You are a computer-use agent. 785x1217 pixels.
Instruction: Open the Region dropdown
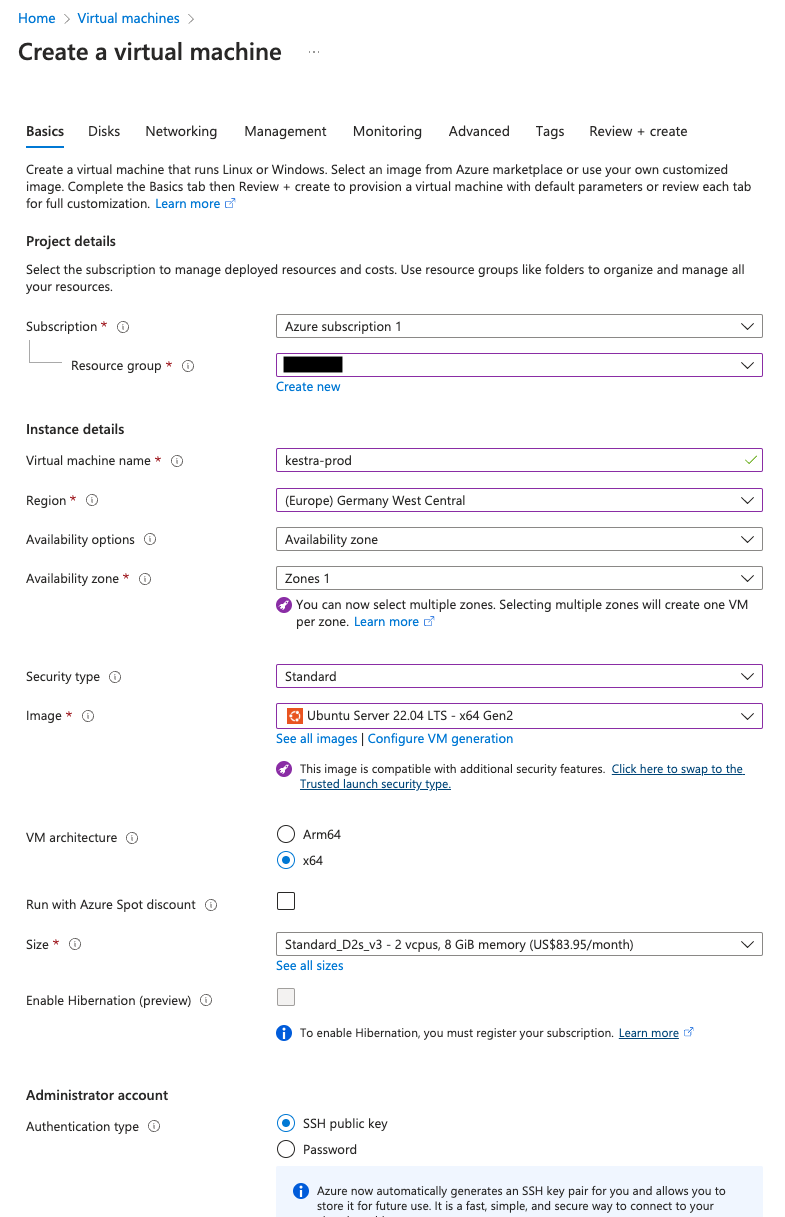point(519,500)
